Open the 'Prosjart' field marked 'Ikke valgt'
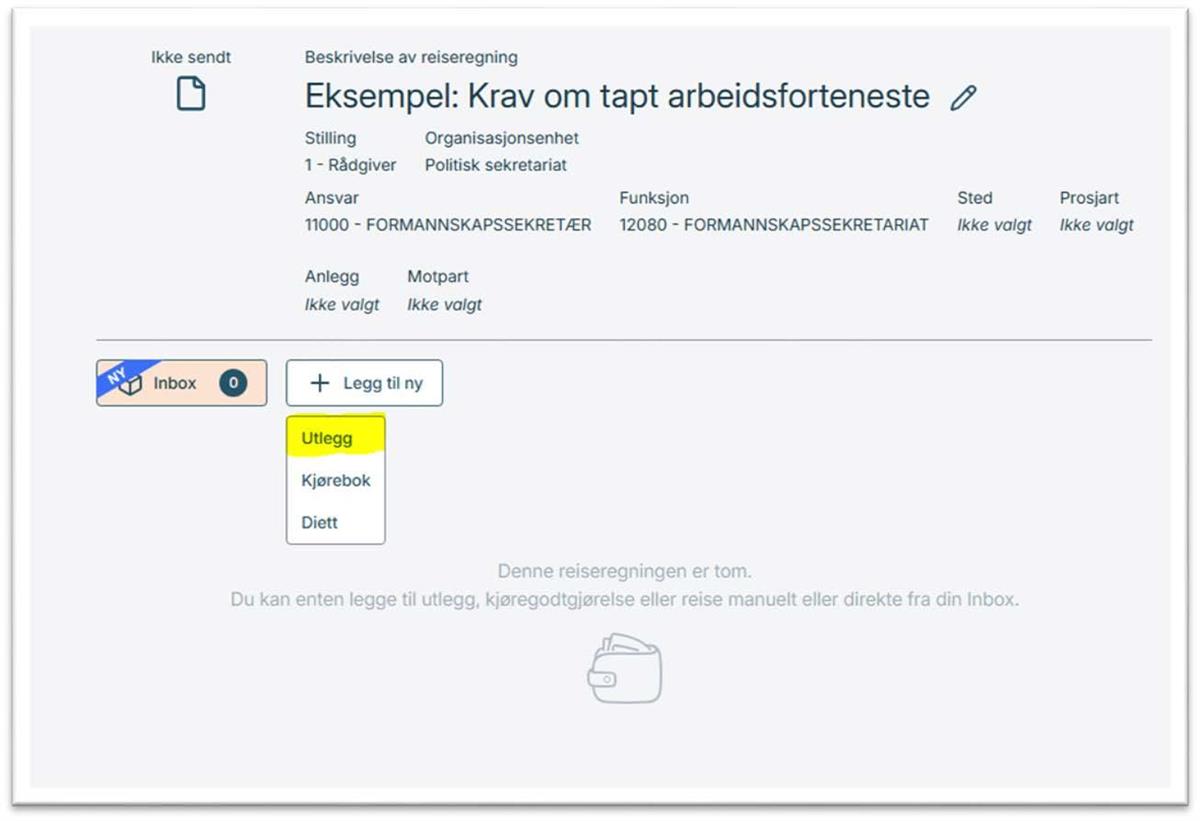Viewport: 1200px width, 821px height. coord(1096,224)
